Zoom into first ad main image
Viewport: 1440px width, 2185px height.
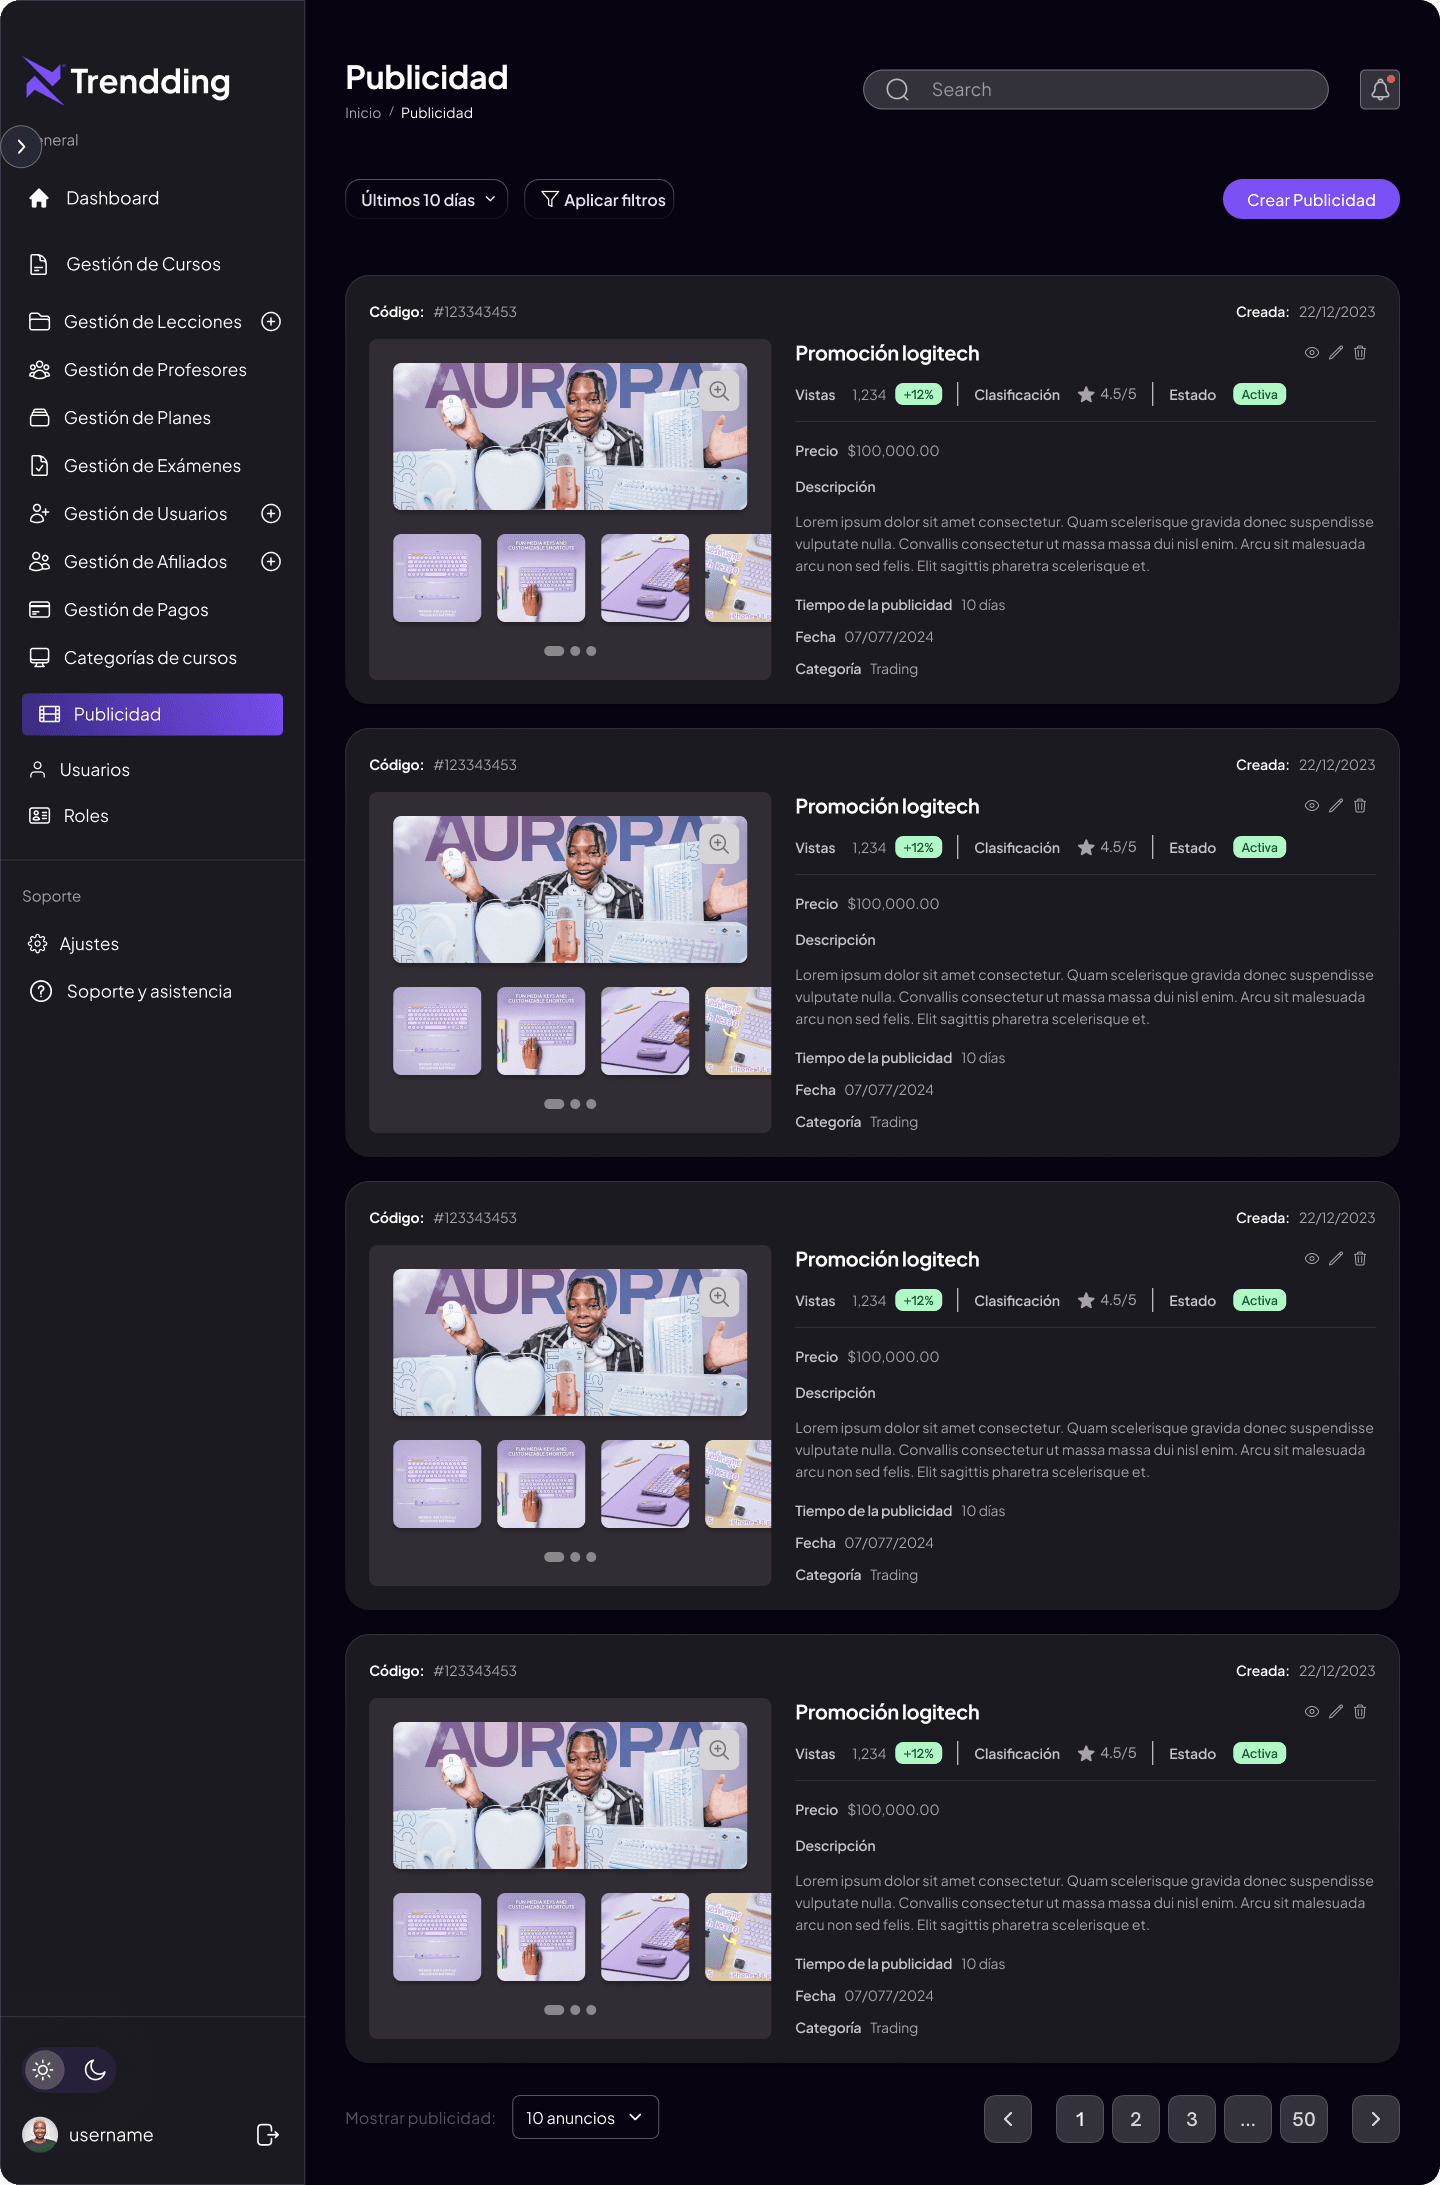719,391
